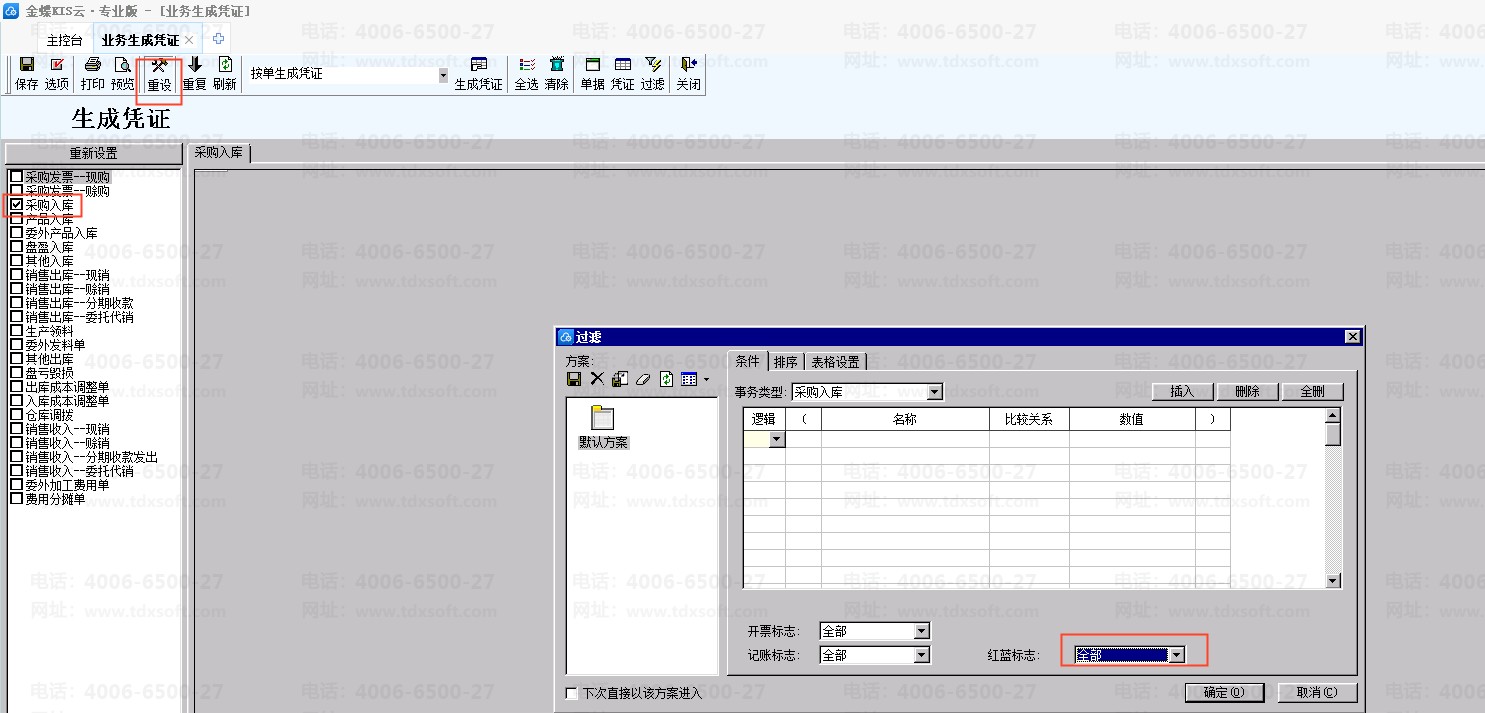This screenshot has height=713, width=1485.
Task: Save scheme with floppy icon in 过滤 dialog
Action: (x=574, y=379)
